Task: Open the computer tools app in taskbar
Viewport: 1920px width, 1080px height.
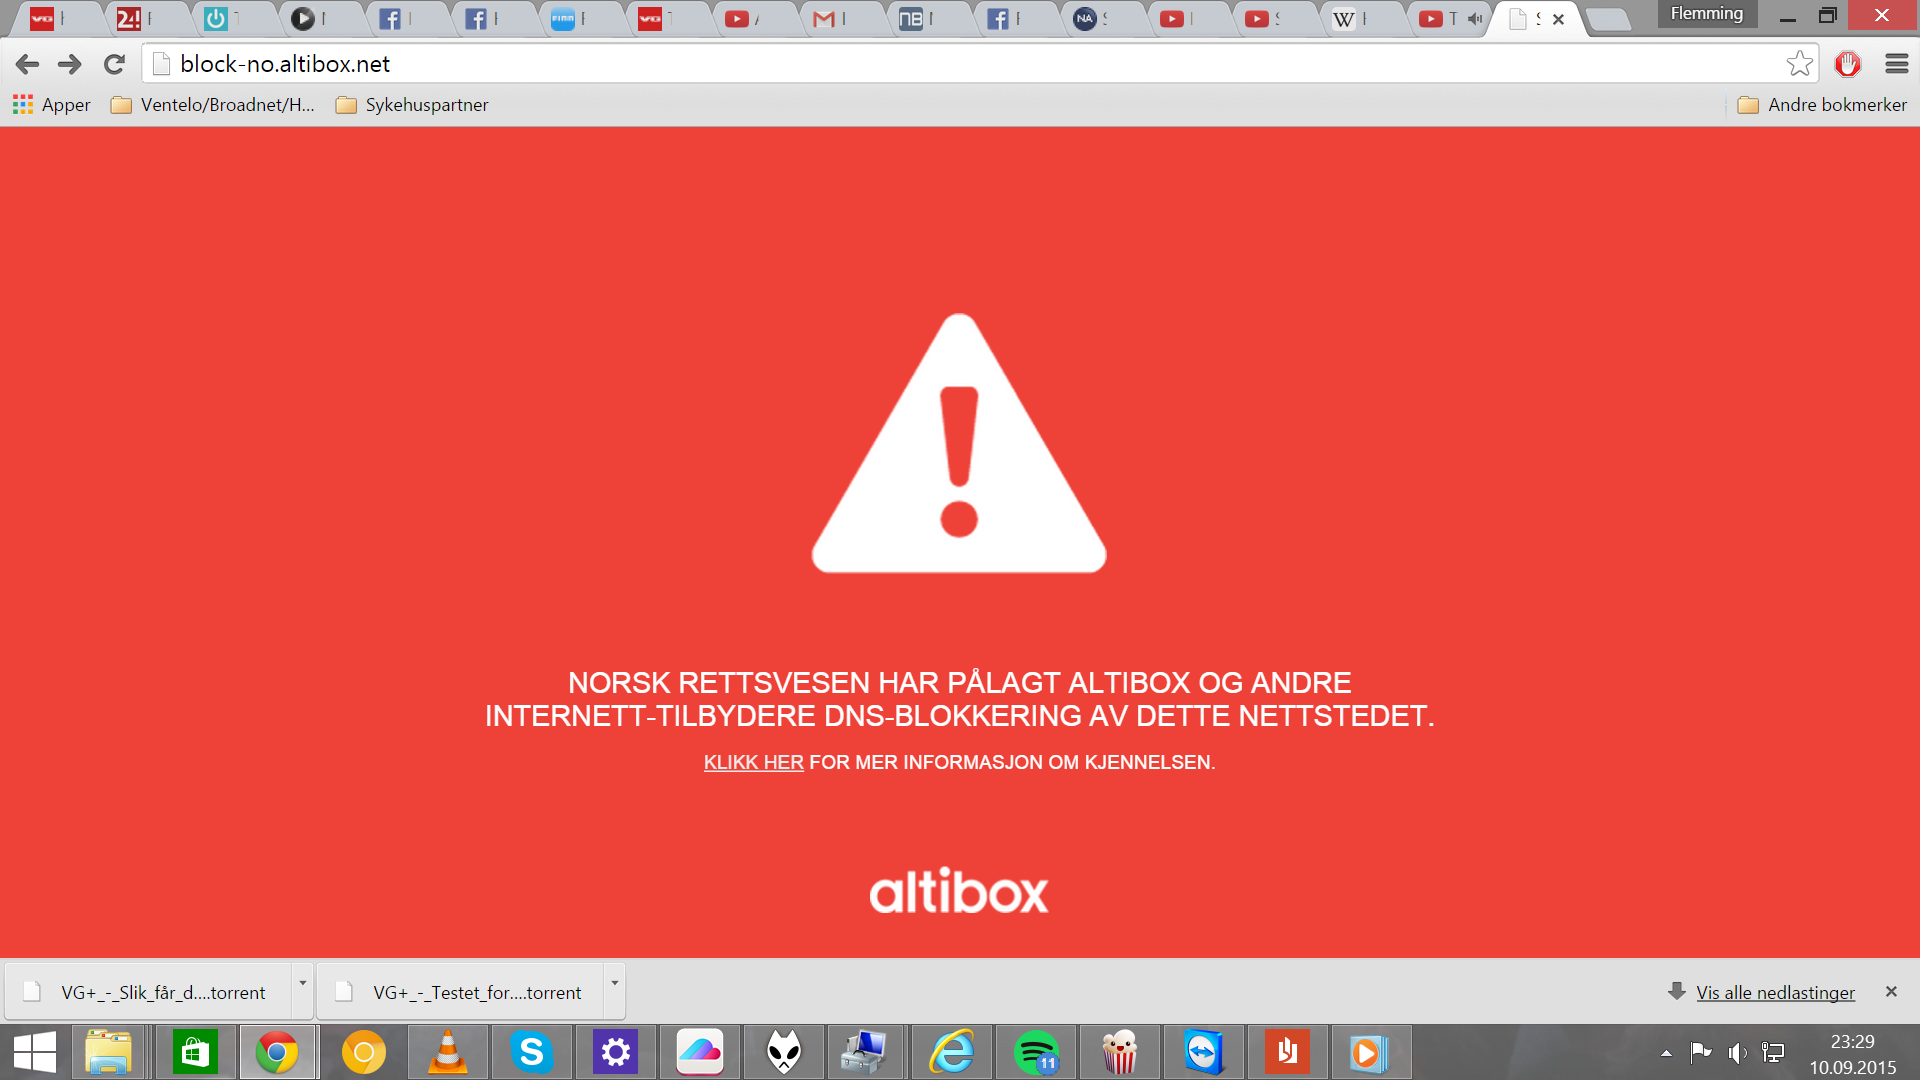Action: point(864,1053)
